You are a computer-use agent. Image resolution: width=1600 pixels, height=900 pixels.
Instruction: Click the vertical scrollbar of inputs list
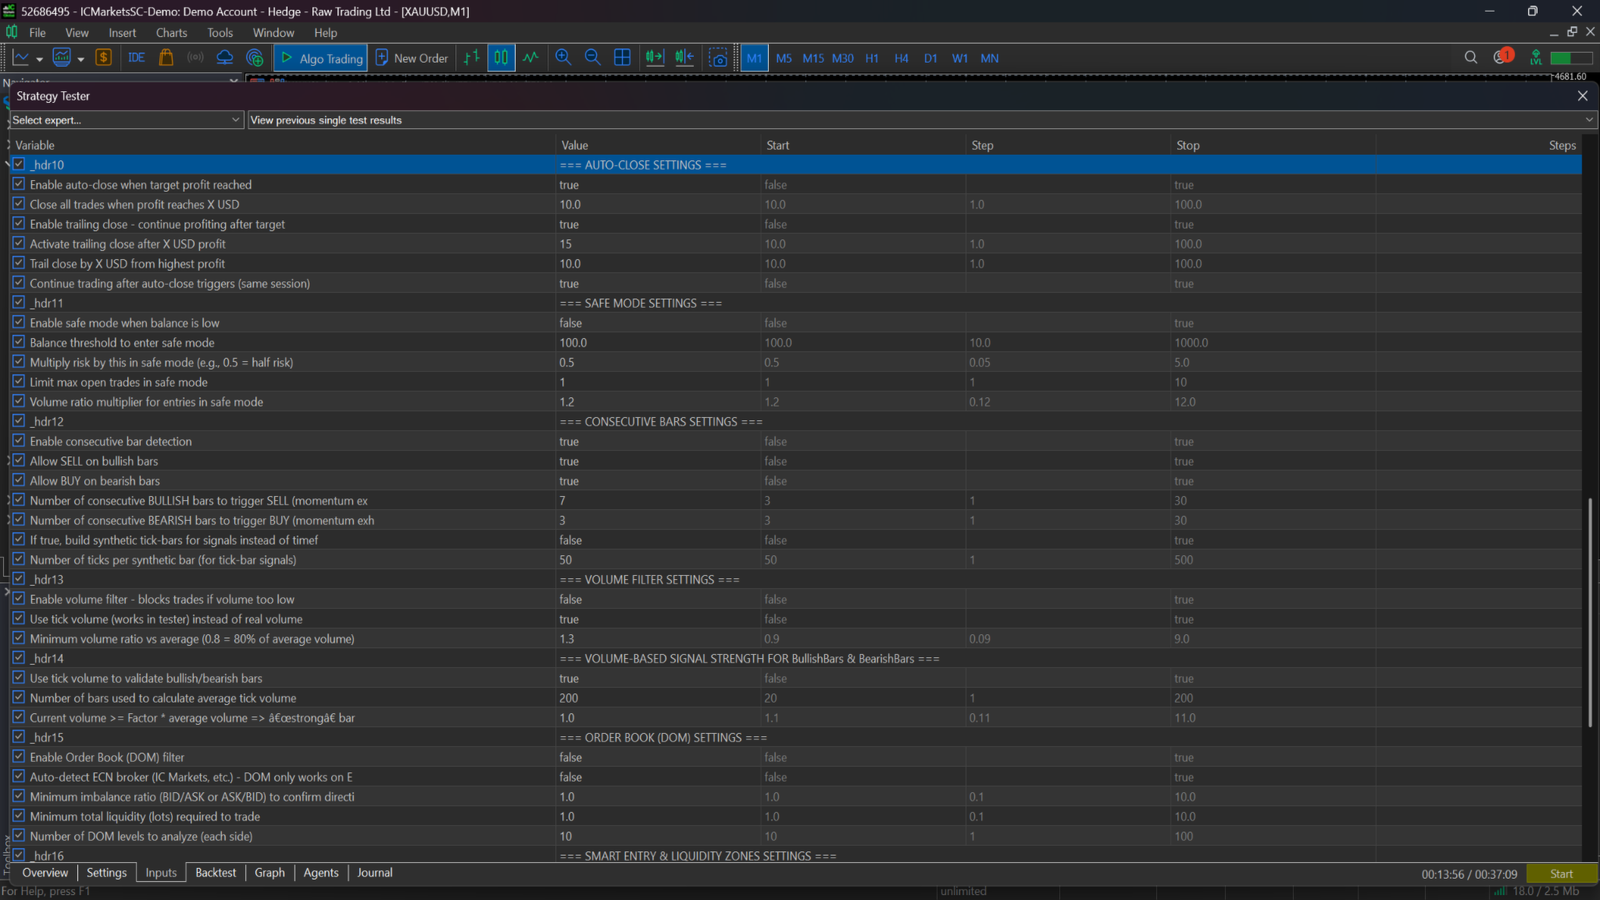click(x=1590, y=612)
